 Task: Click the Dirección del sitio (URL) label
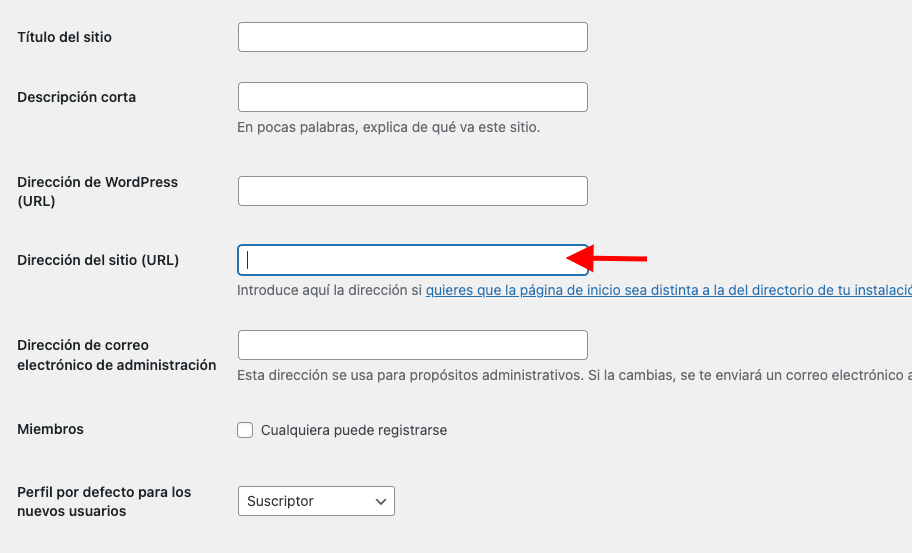tap(98, 260)
